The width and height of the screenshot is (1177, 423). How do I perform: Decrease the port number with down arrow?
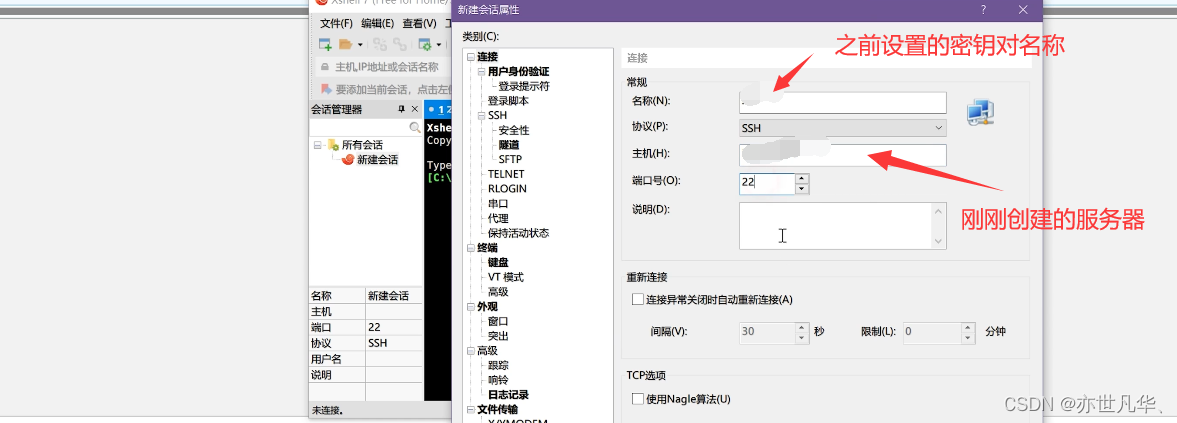coord(802,188)
